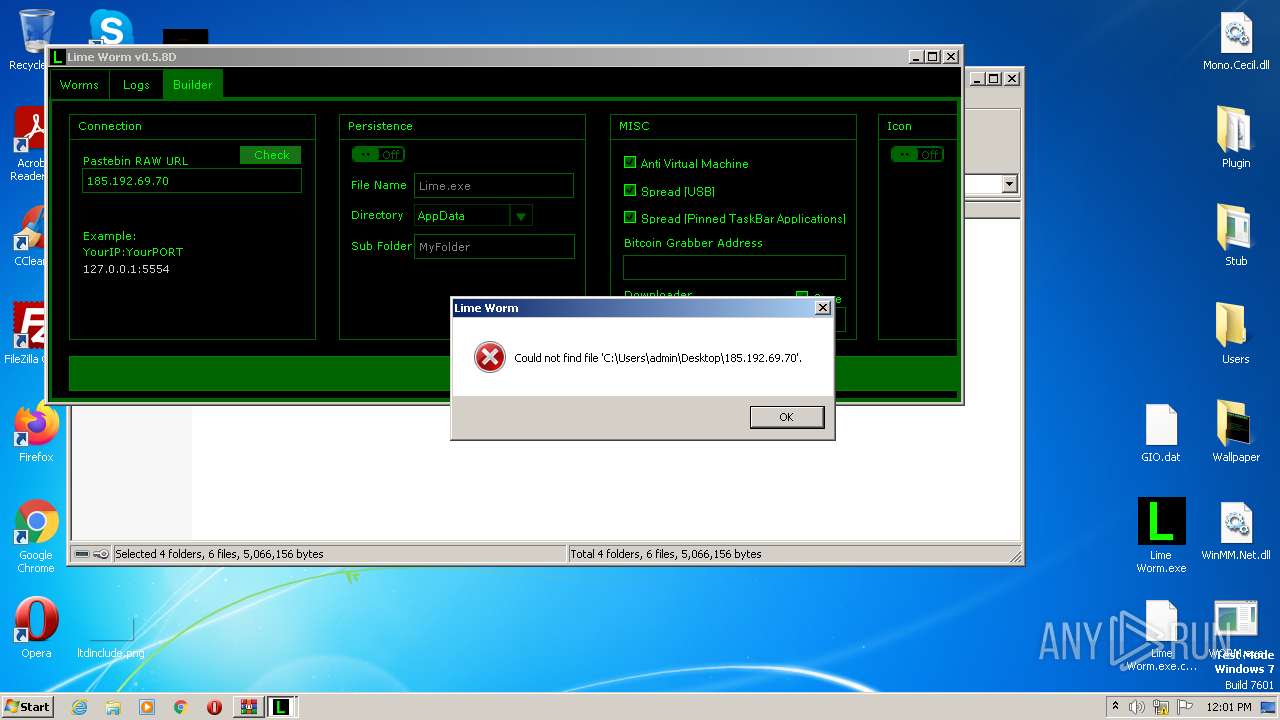Check the Spread [USB] option
The height and width of the screenshot is (720, 1280).
point(630,190)
